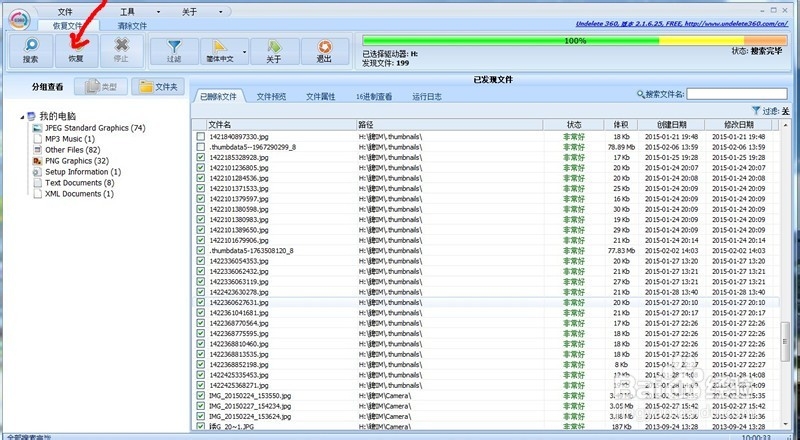The image size is (800, 440).
Task: Select JPEG Standard Graphics (74) group
Action: tap(95, 128)
